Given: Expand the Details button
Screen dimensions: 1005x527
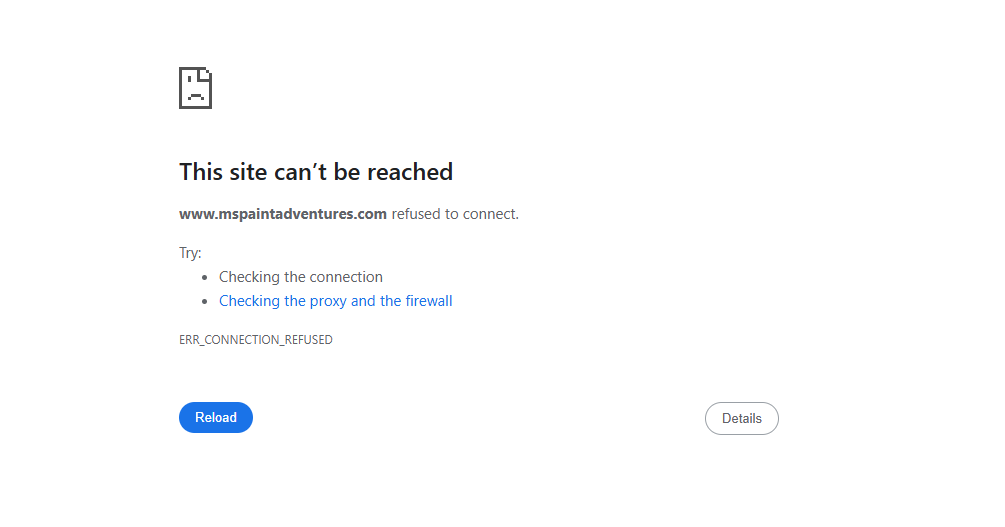Looking at the screenshot, I should point(741,418).
